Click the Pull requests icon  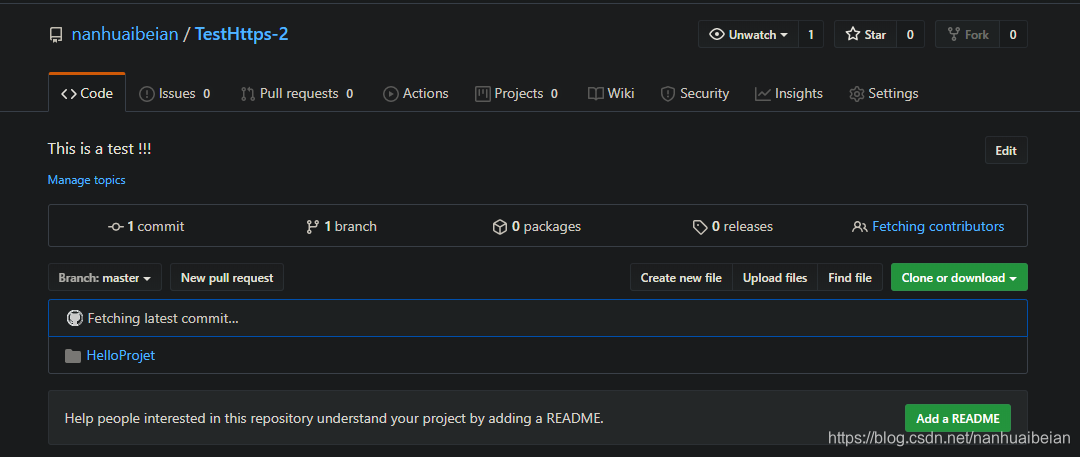point(247,94)
